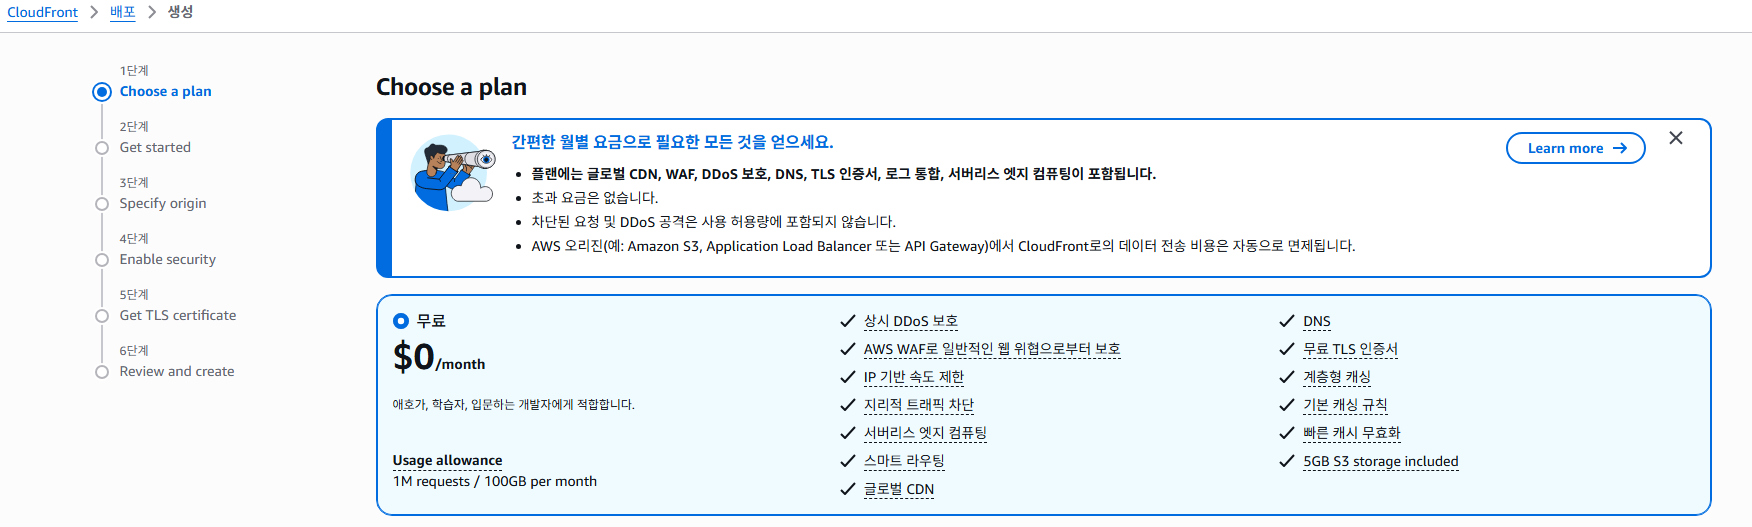The width and height of the screenshot is (1752, 527).
Task: Click the 기본 캐싱 규칙 feature term
Action: (x=1345, y=405)
